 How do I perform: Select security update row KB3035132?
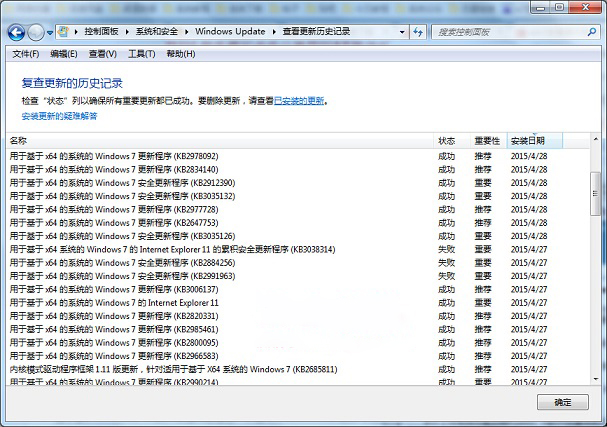[298, 196]
